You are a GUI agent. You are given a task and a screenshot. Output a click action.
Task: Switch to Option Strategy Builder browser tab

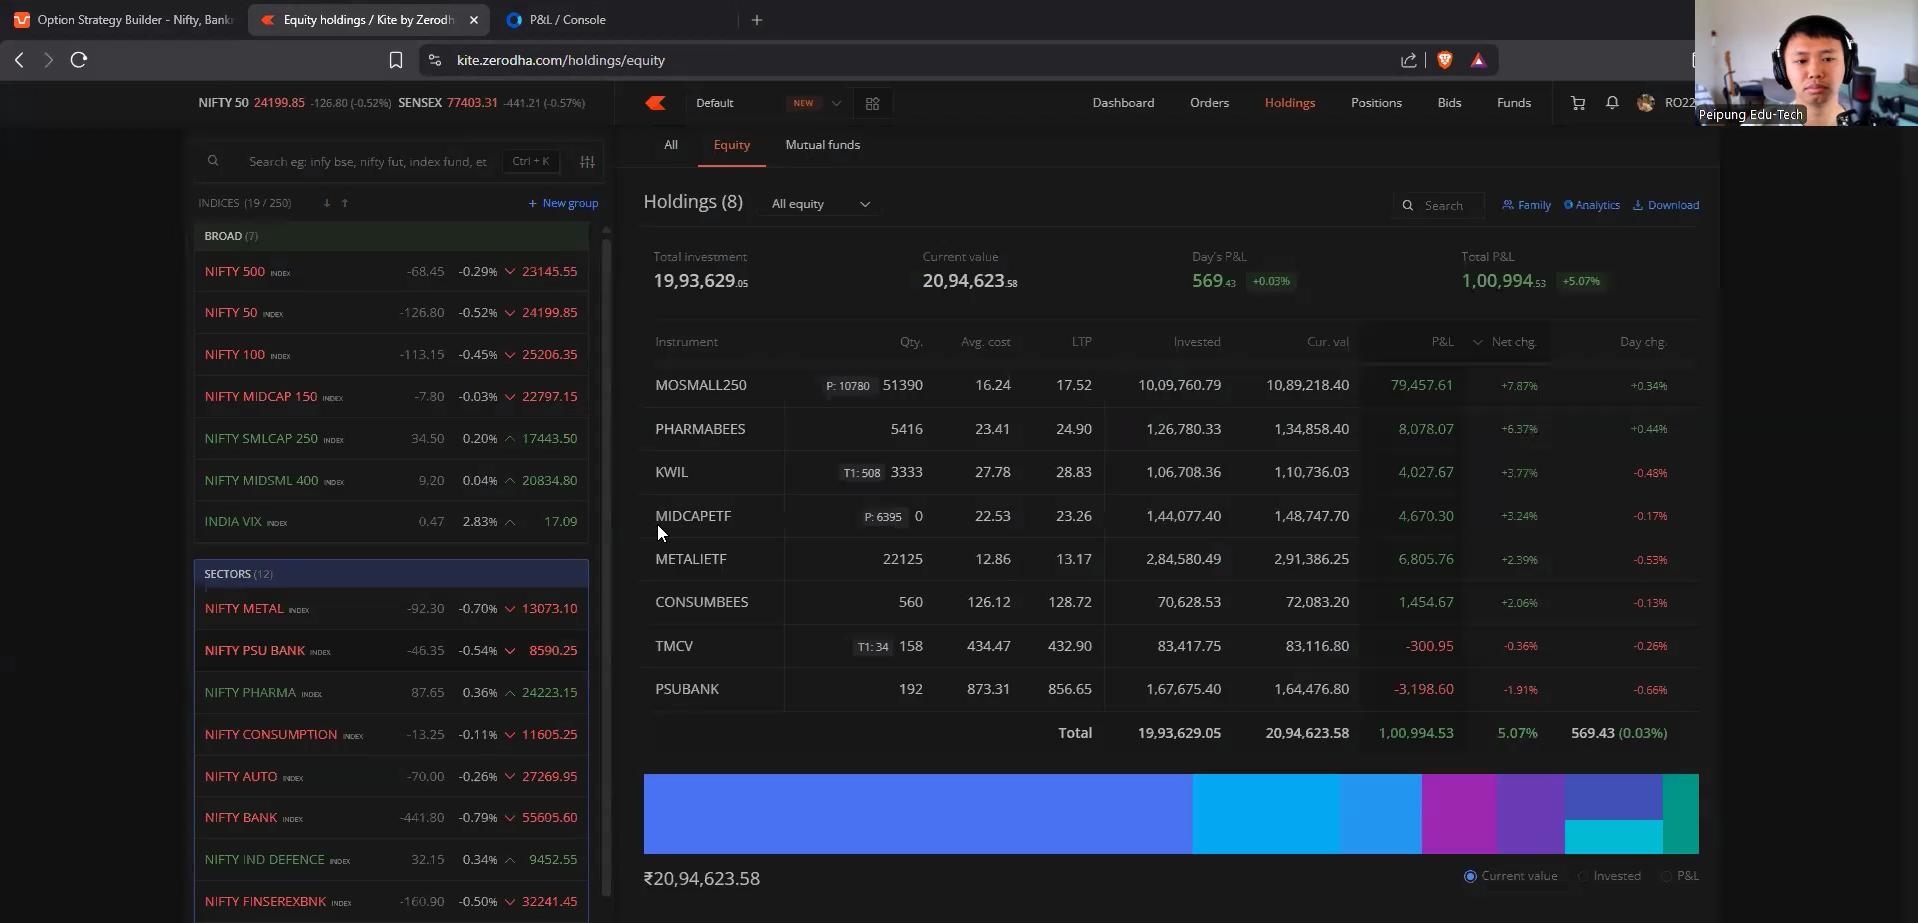pos(124,20)
